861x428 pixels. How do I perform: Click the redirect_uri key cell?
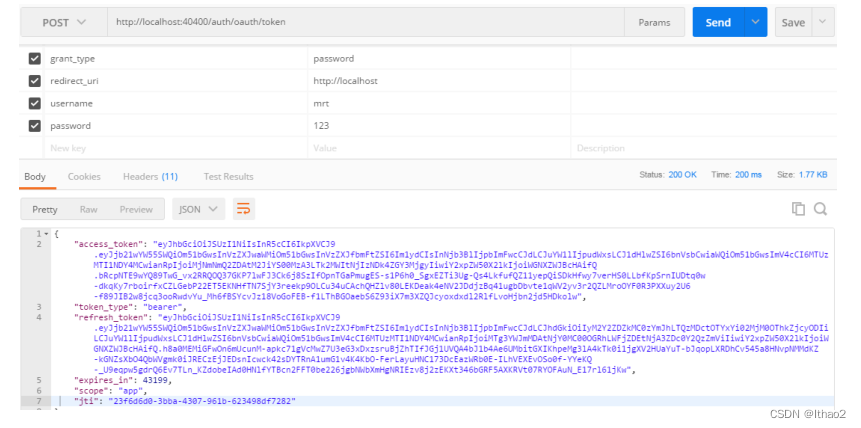click(x=176, y=81)
